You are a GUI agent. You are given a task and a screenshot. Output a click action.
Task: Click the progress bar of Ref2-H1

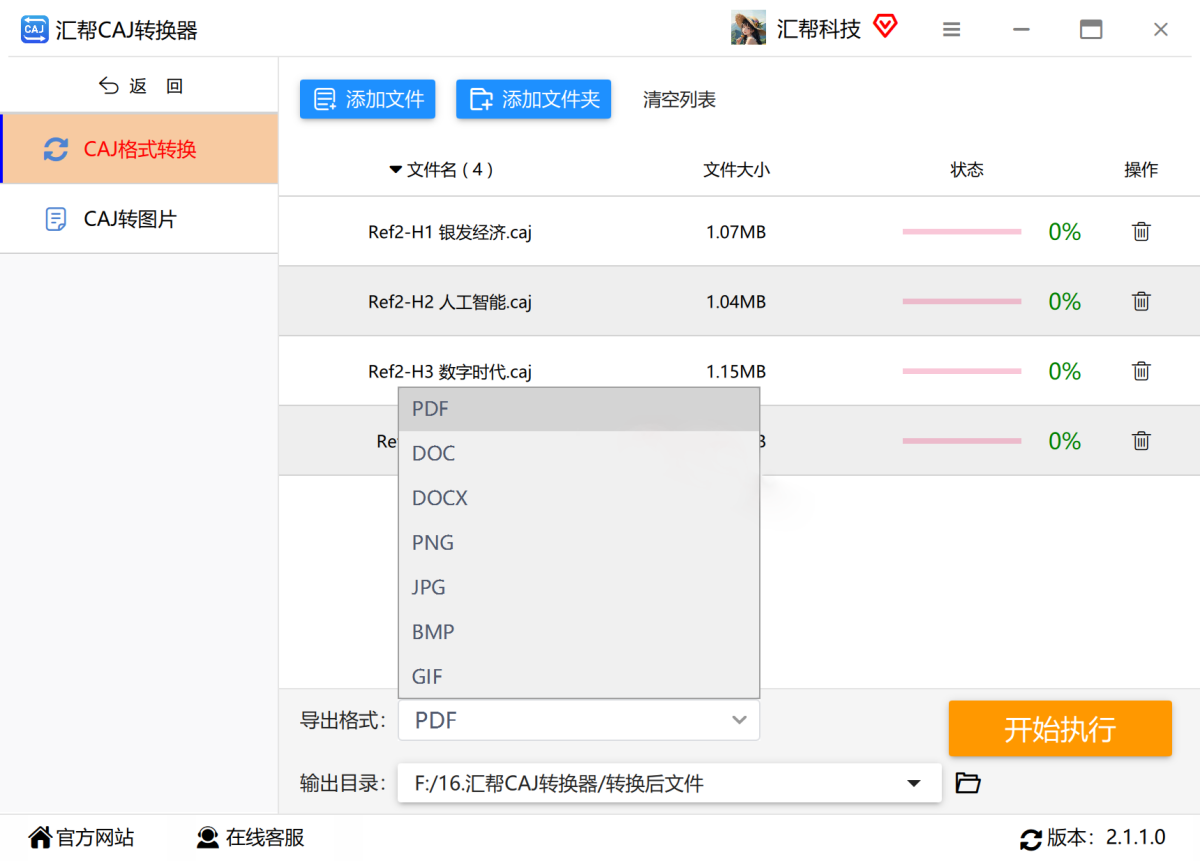click(x=961, y=231)
